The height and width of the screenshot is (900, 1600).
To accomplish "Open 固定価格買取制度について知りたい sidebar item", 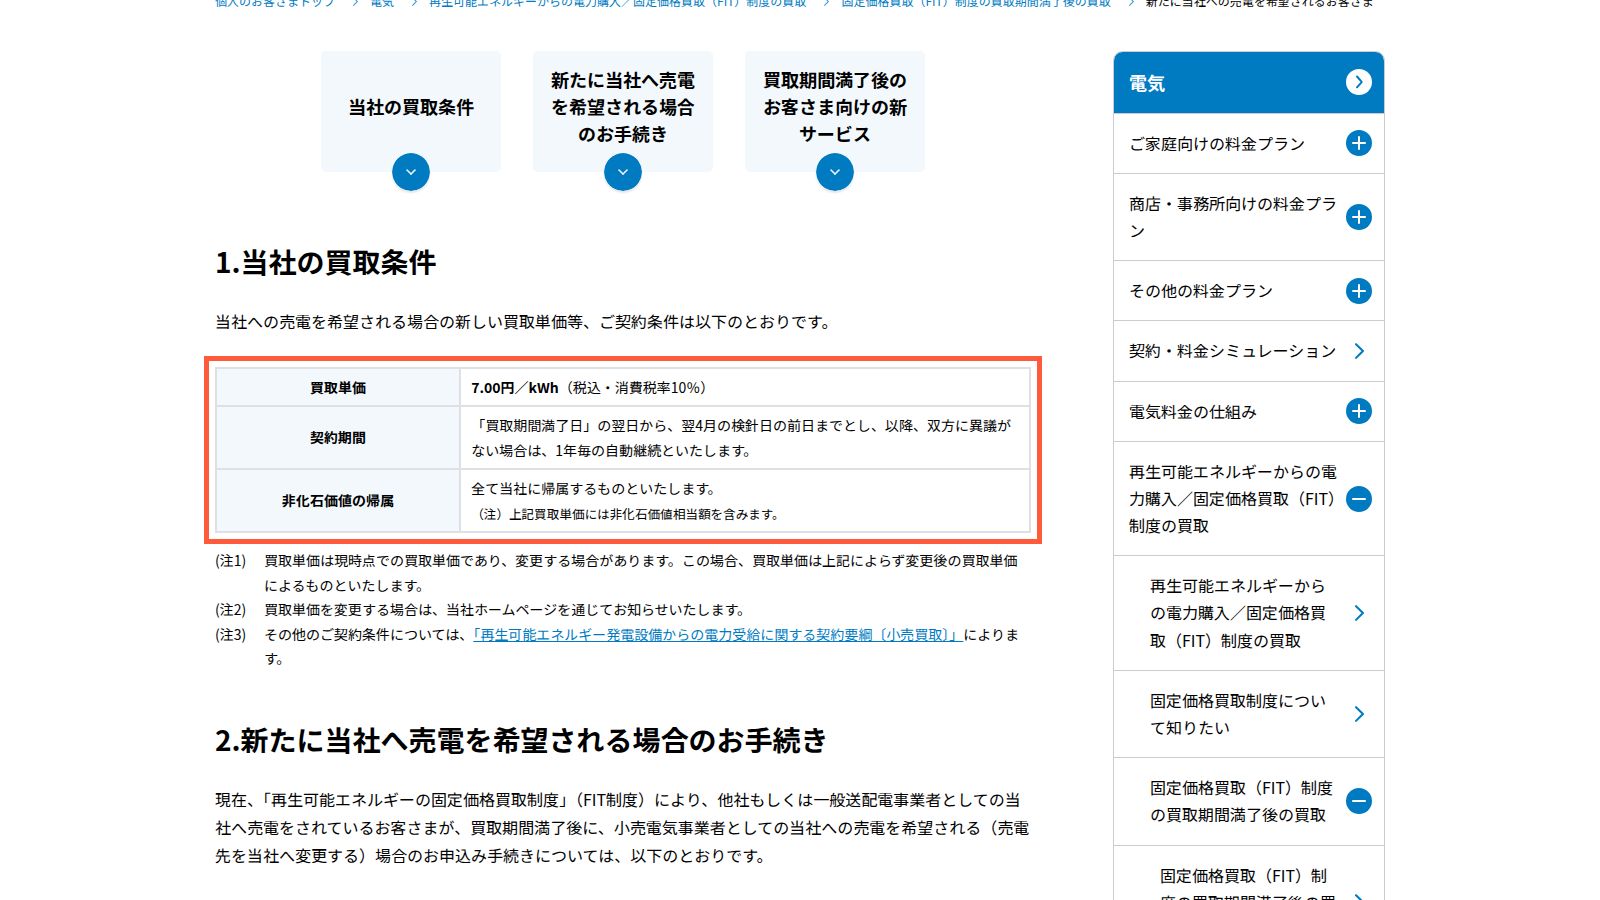I will click(1249, 714).
